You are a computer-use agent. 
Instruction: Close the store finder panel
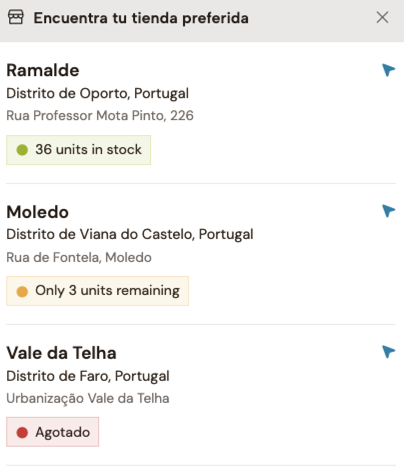[x=382, y=17]
